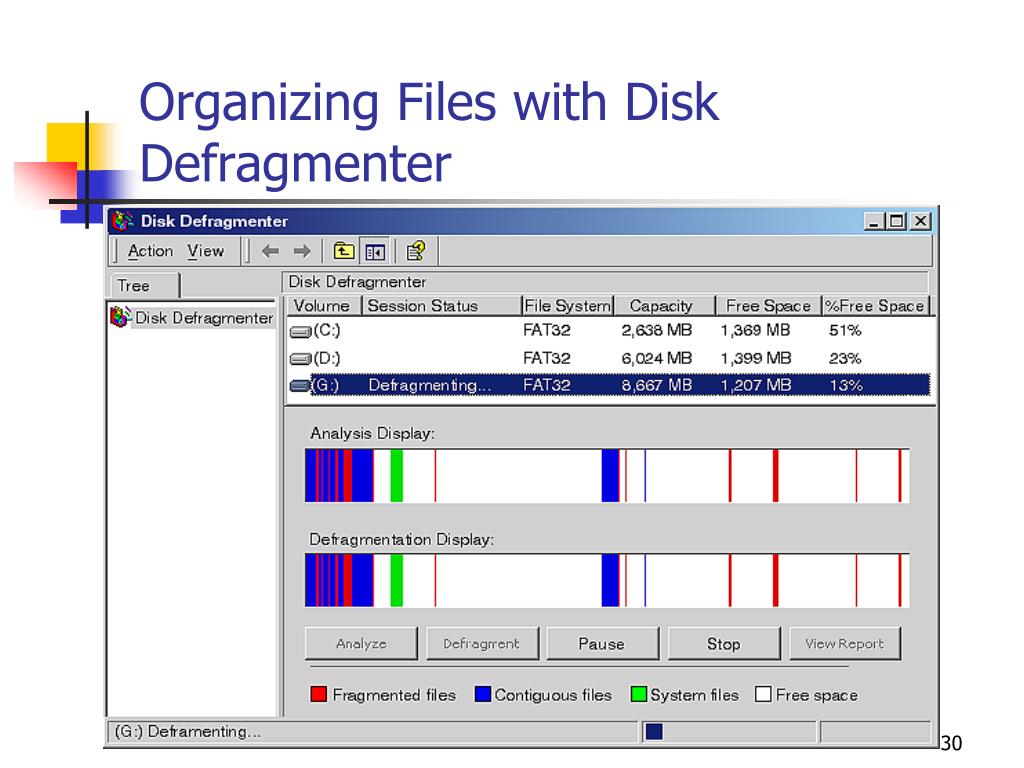Click the "6,024 MB" capacity value
Image resolution: width=1024 pixels, height=768 pixels.
656,359
